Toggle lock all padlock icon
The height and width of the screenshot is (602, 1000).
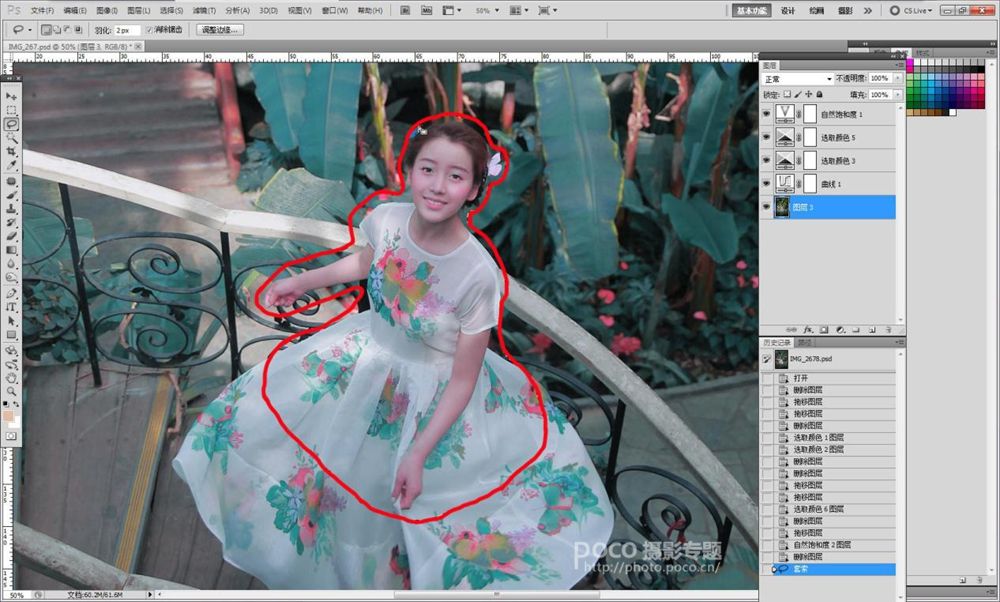[820, 94]
